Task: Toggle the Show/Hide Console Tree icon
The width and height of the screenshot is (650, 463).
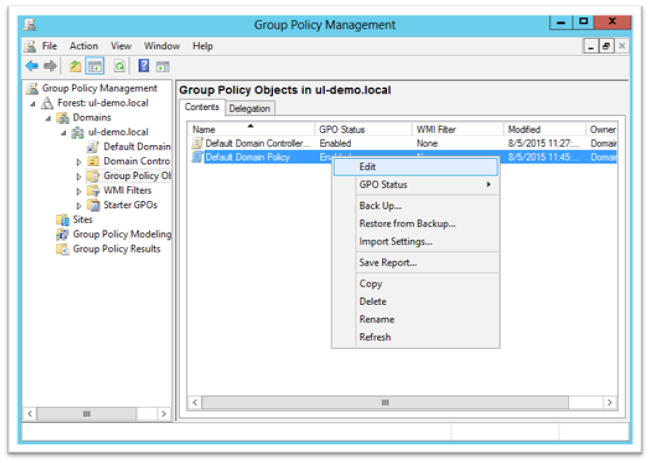Action: tap(95, 66)
